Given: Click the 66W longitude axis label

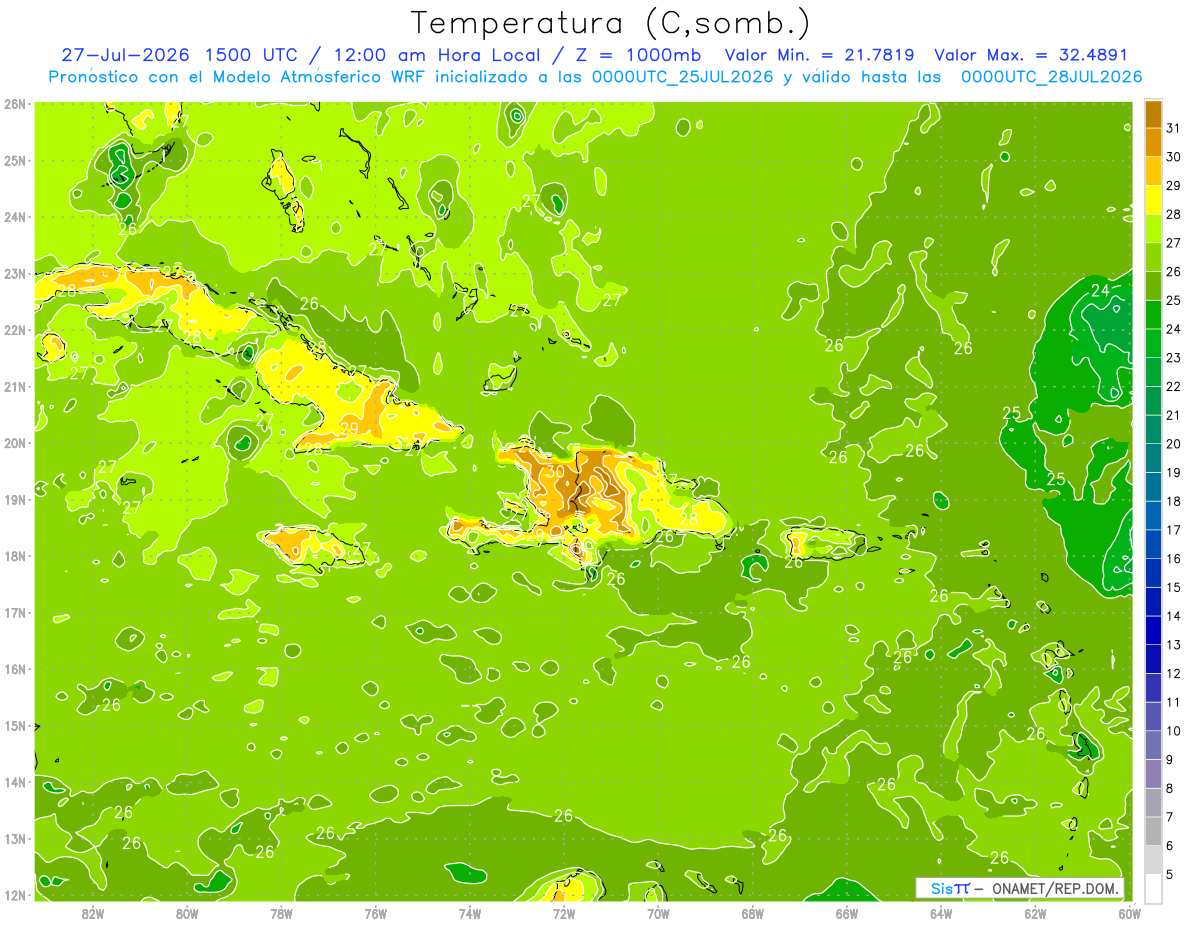Looking at the screenshot, I should (846, 913).
